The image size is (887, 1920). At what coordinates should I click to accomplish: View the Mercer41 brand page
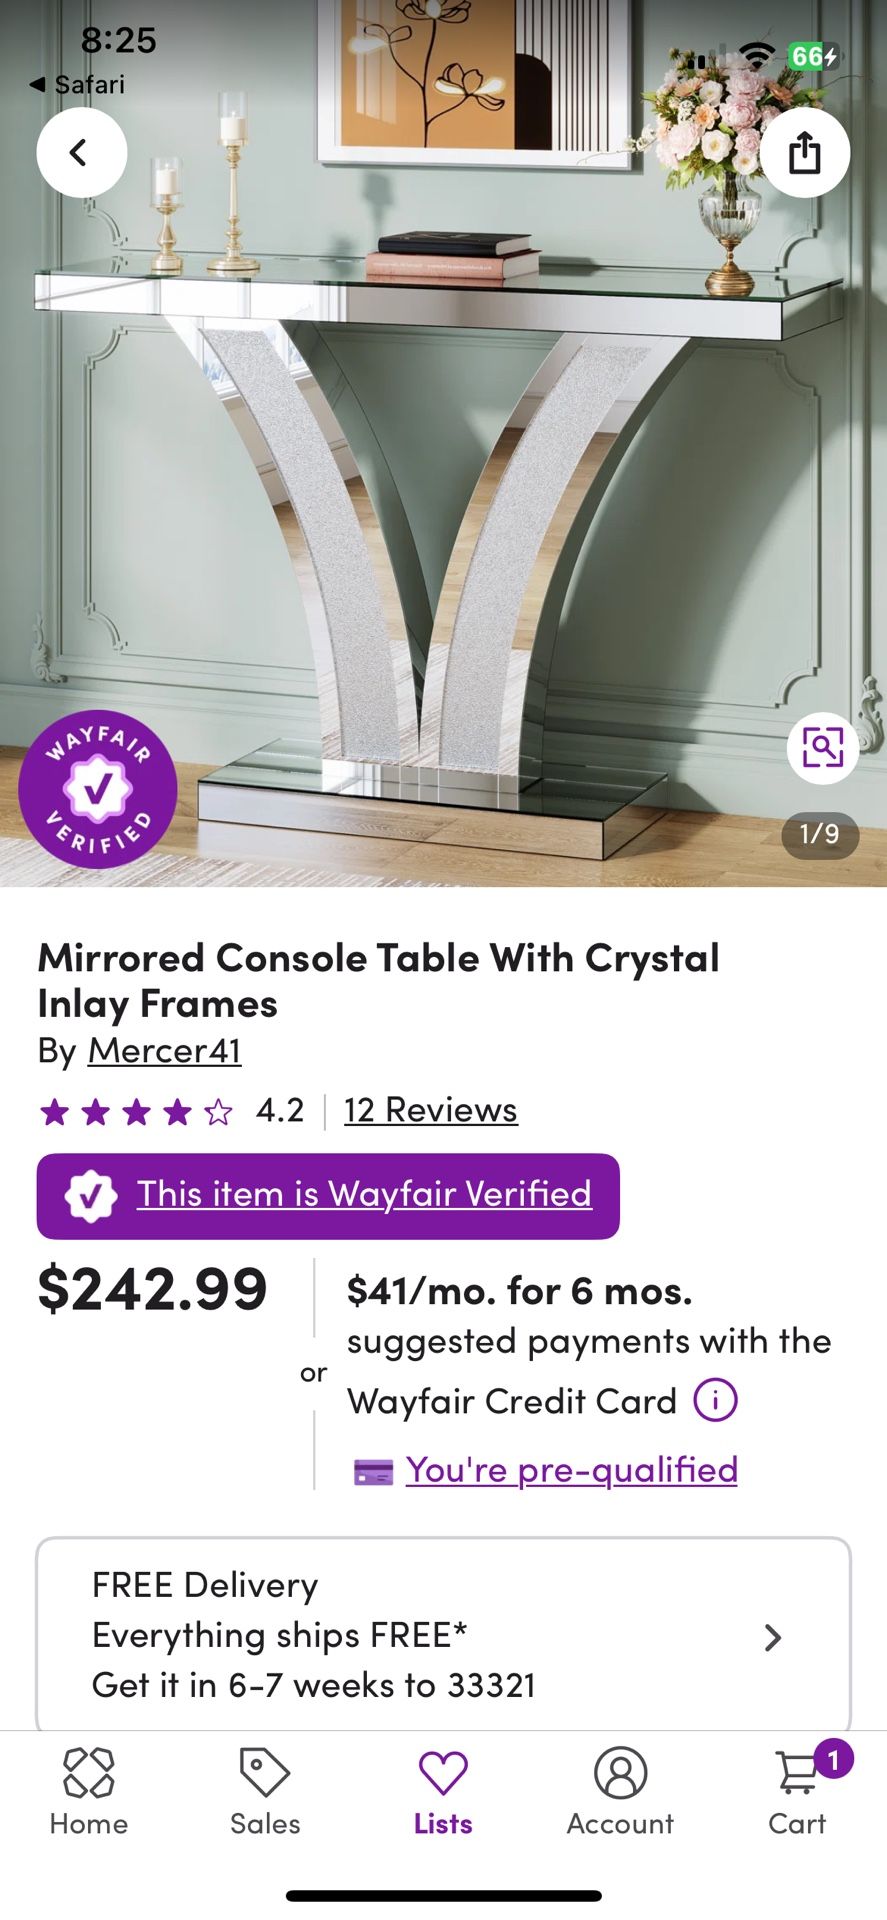[165, 1051]
